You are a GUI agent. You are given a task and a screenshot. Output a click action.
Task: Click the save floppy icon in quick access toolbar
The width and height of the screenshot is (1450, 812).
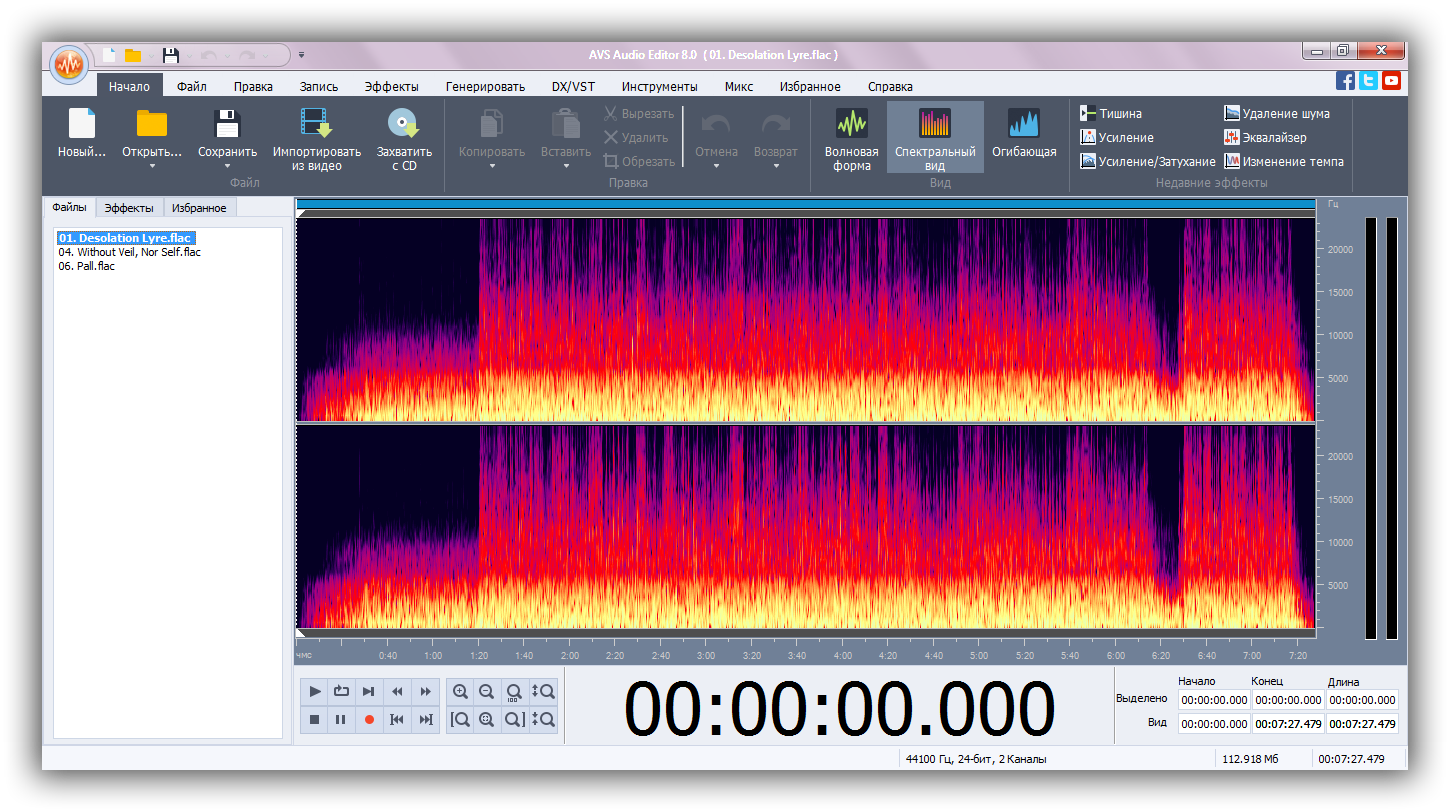[171, 55]
